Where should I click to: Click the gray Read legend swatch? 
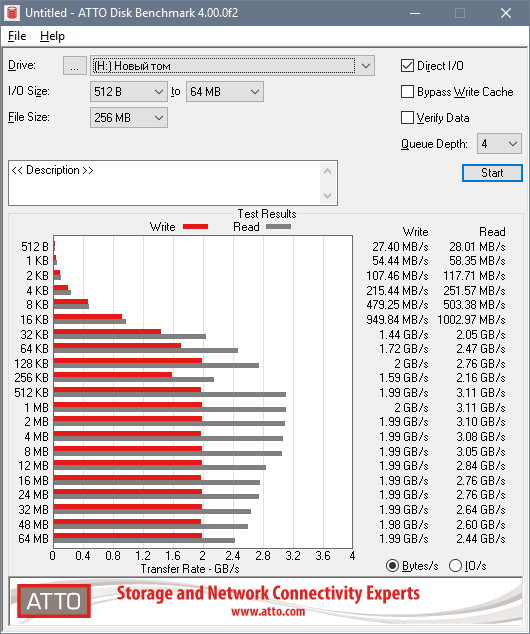click(x=279, y=227)
